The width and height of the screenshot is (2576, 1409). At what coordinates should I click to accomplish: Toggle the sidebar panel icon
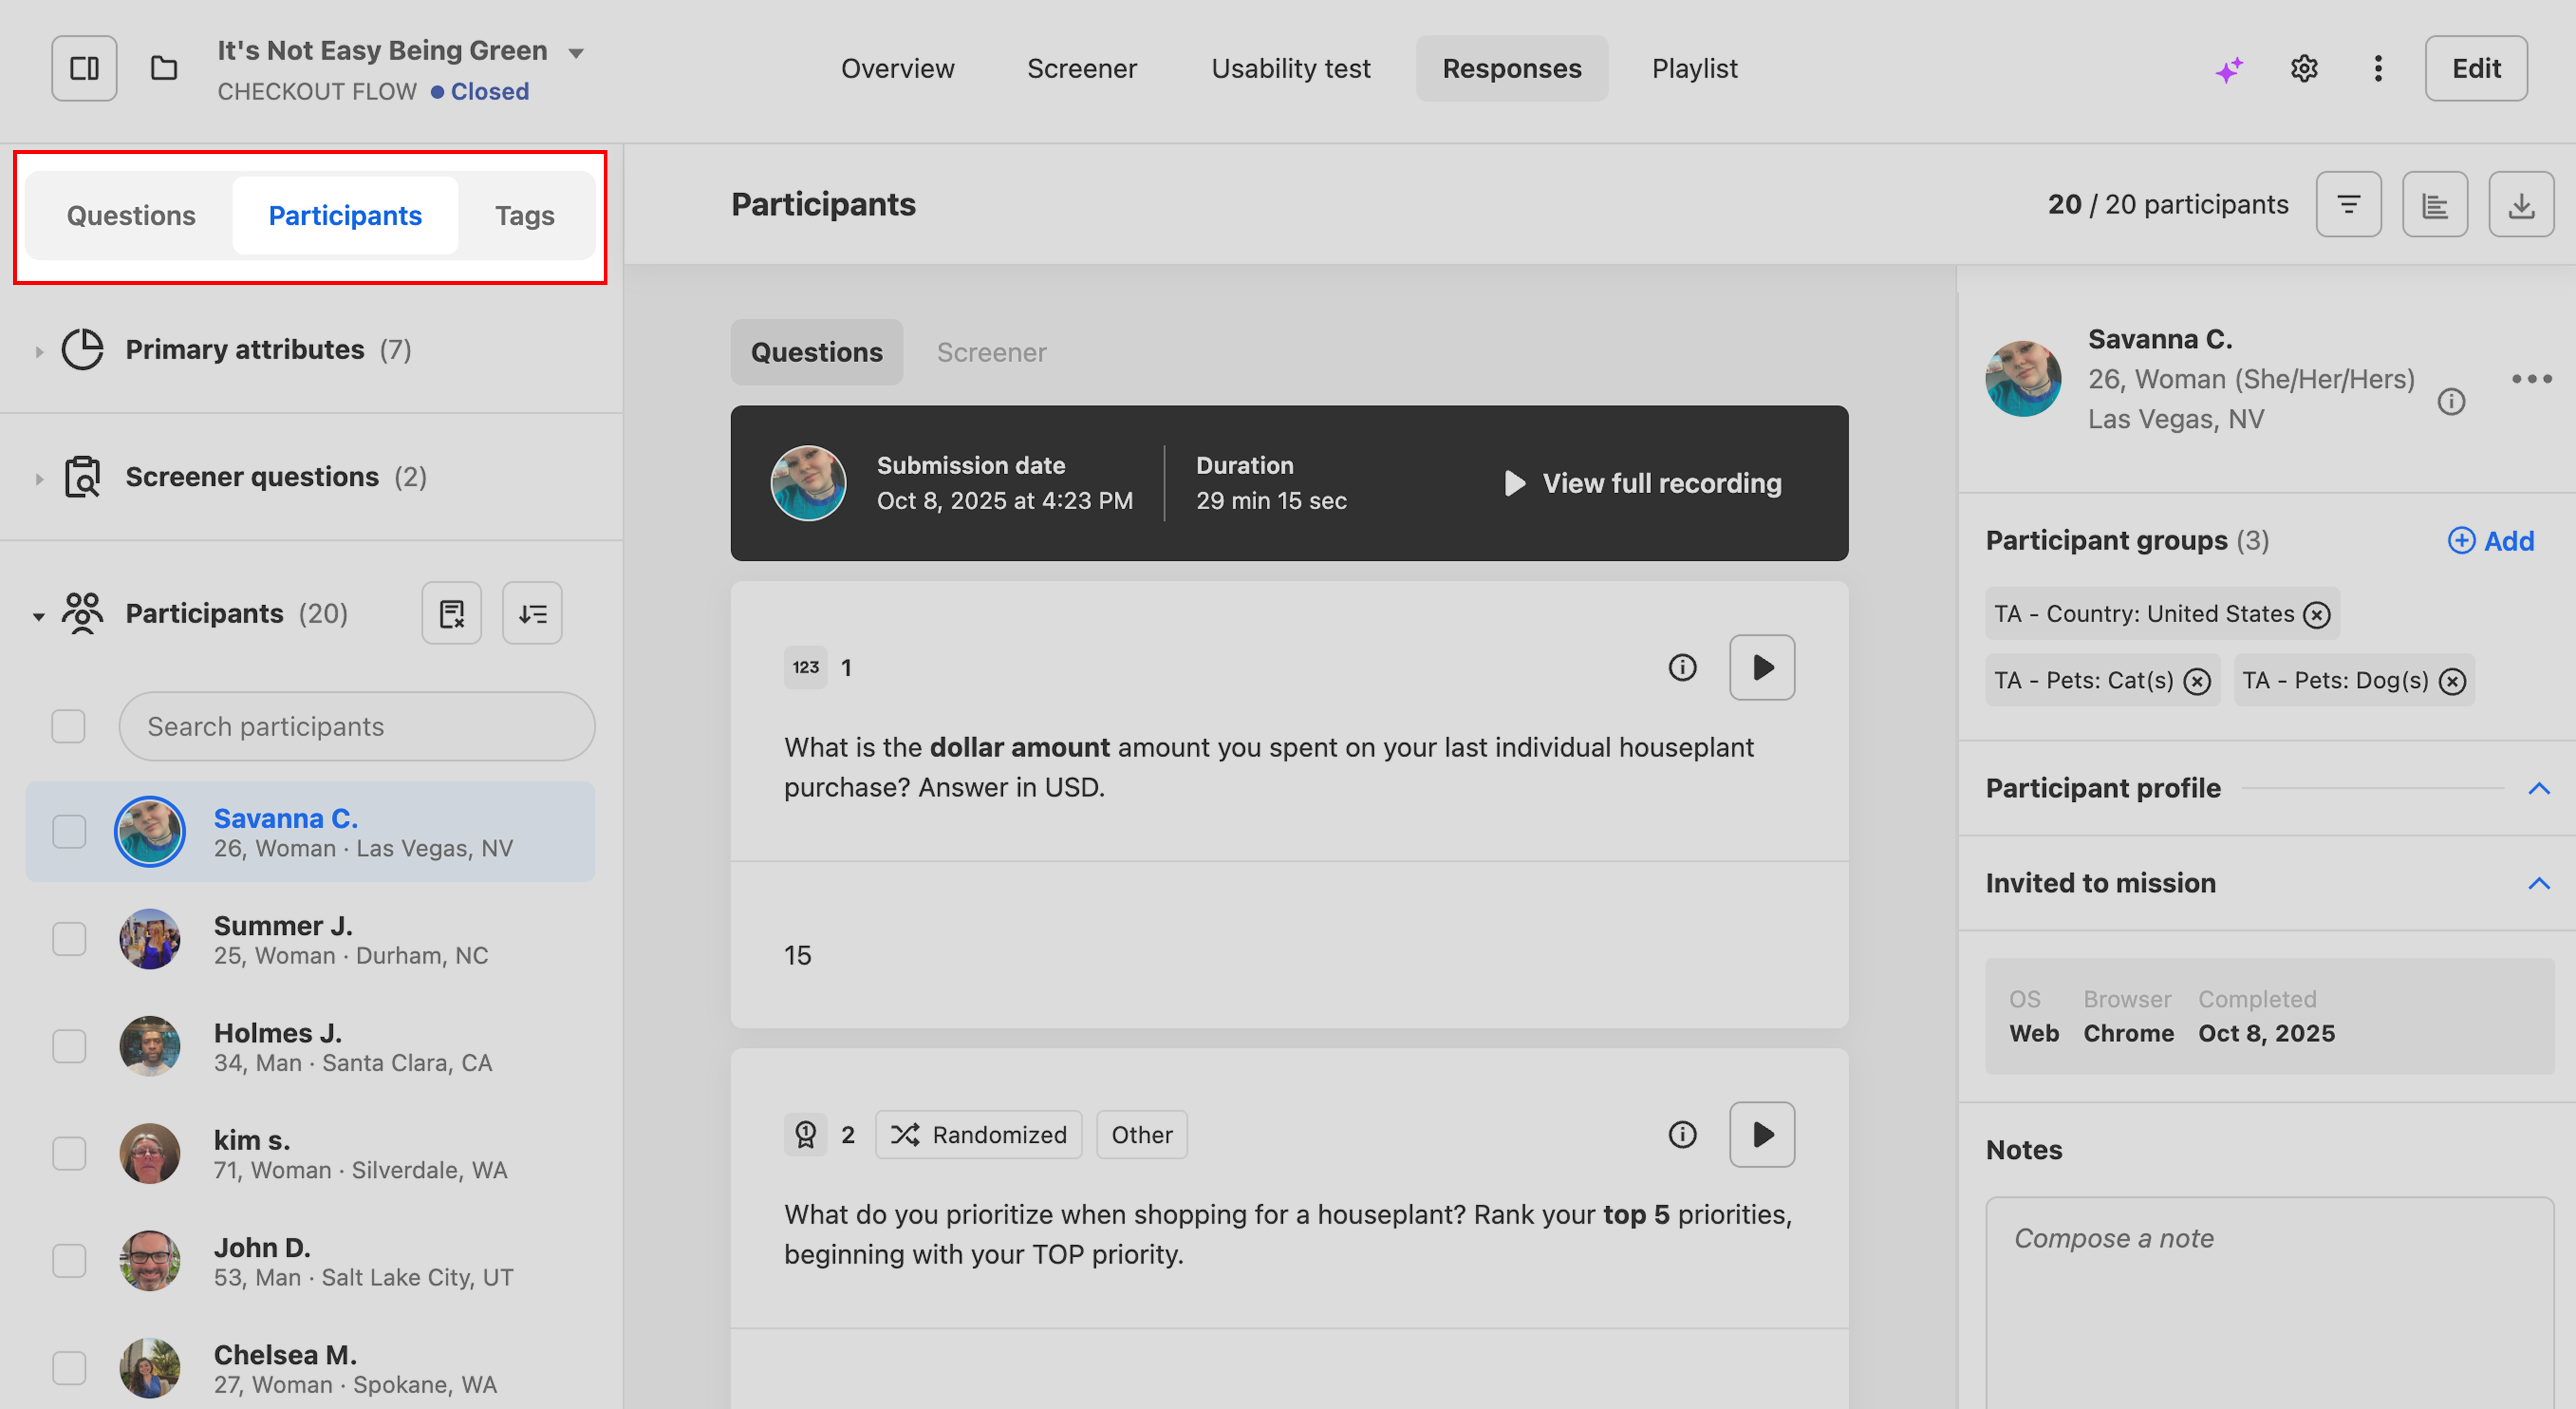(84, 68)
